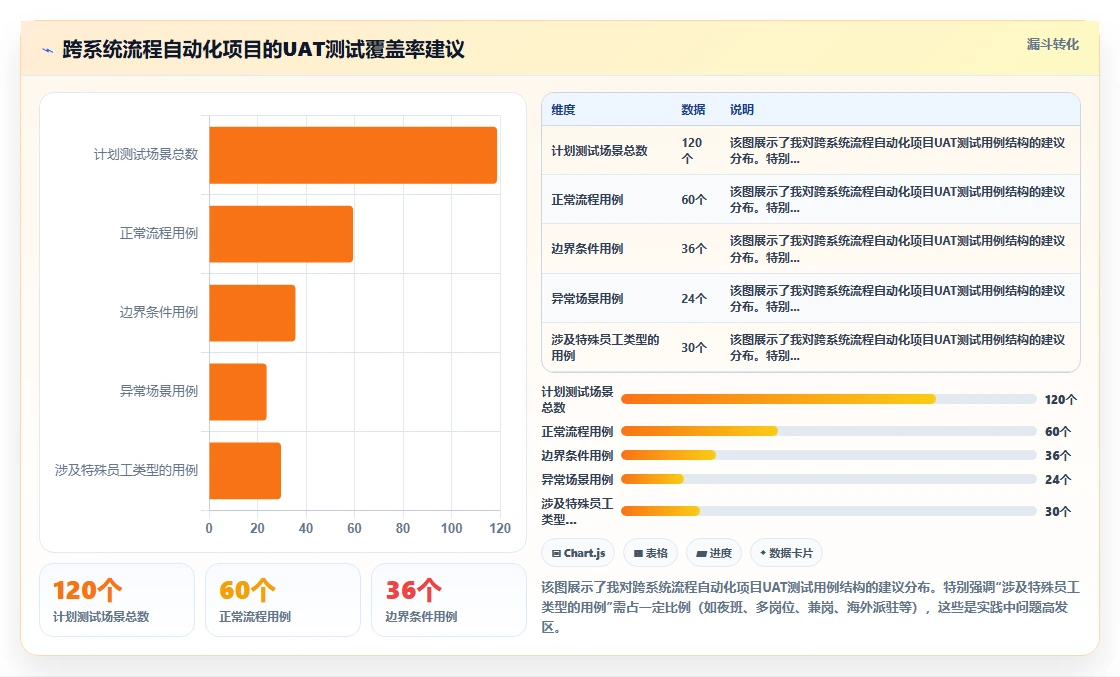The image size is (1120, 677).
Task: Open the 60个 正常流程用例 data card
Action: click(x=283, y=600)
